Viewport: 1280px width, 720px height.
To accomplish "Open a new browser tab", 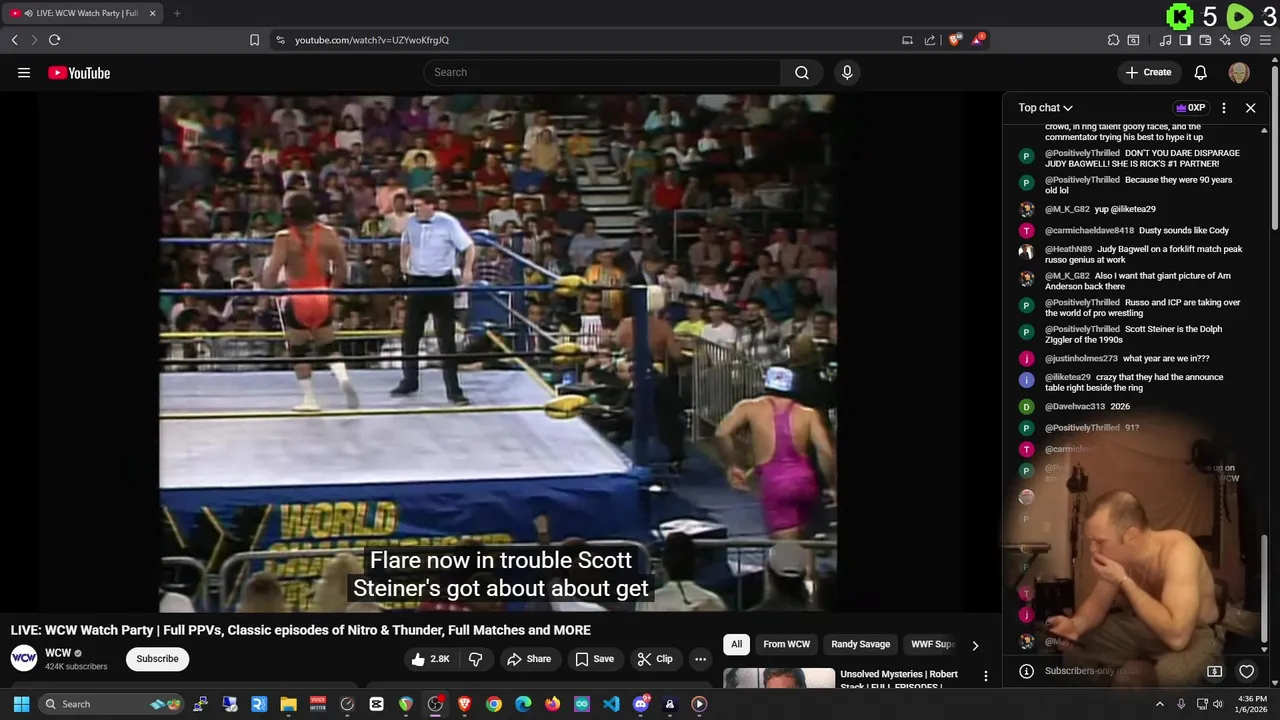I will tap(177, 13).
